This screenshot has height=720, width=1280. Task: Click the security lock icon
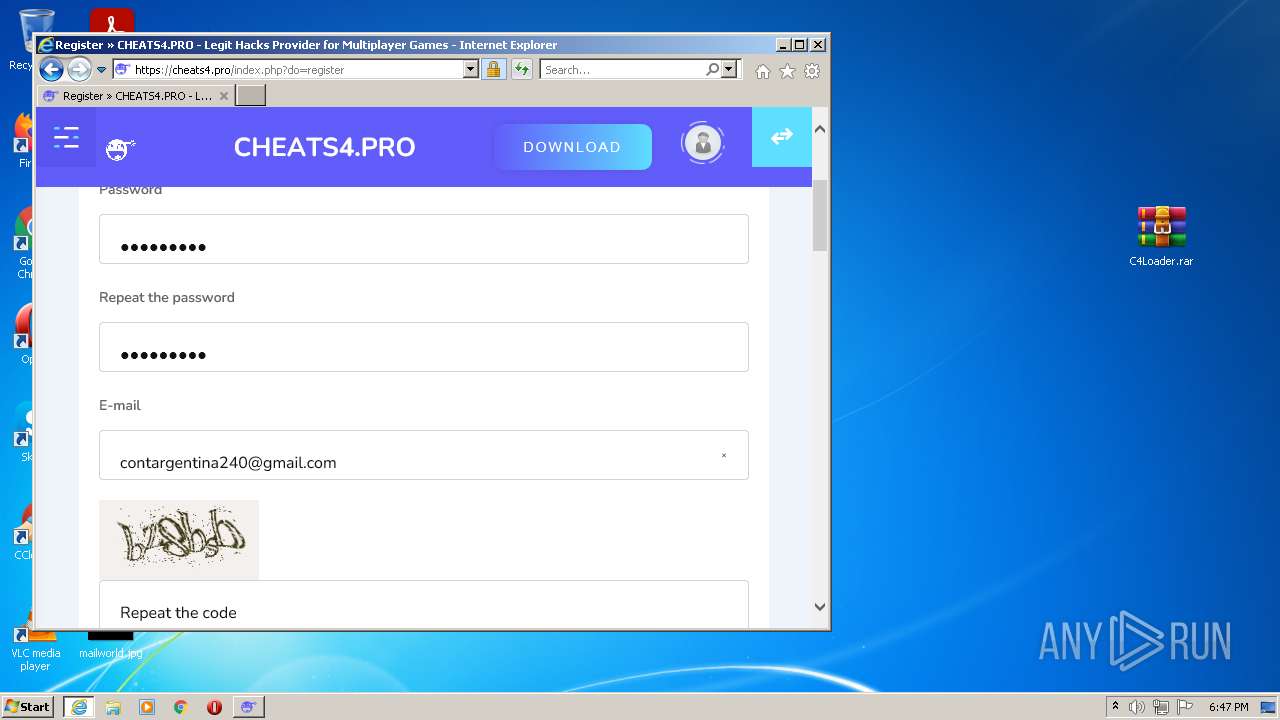click(493, 70)
